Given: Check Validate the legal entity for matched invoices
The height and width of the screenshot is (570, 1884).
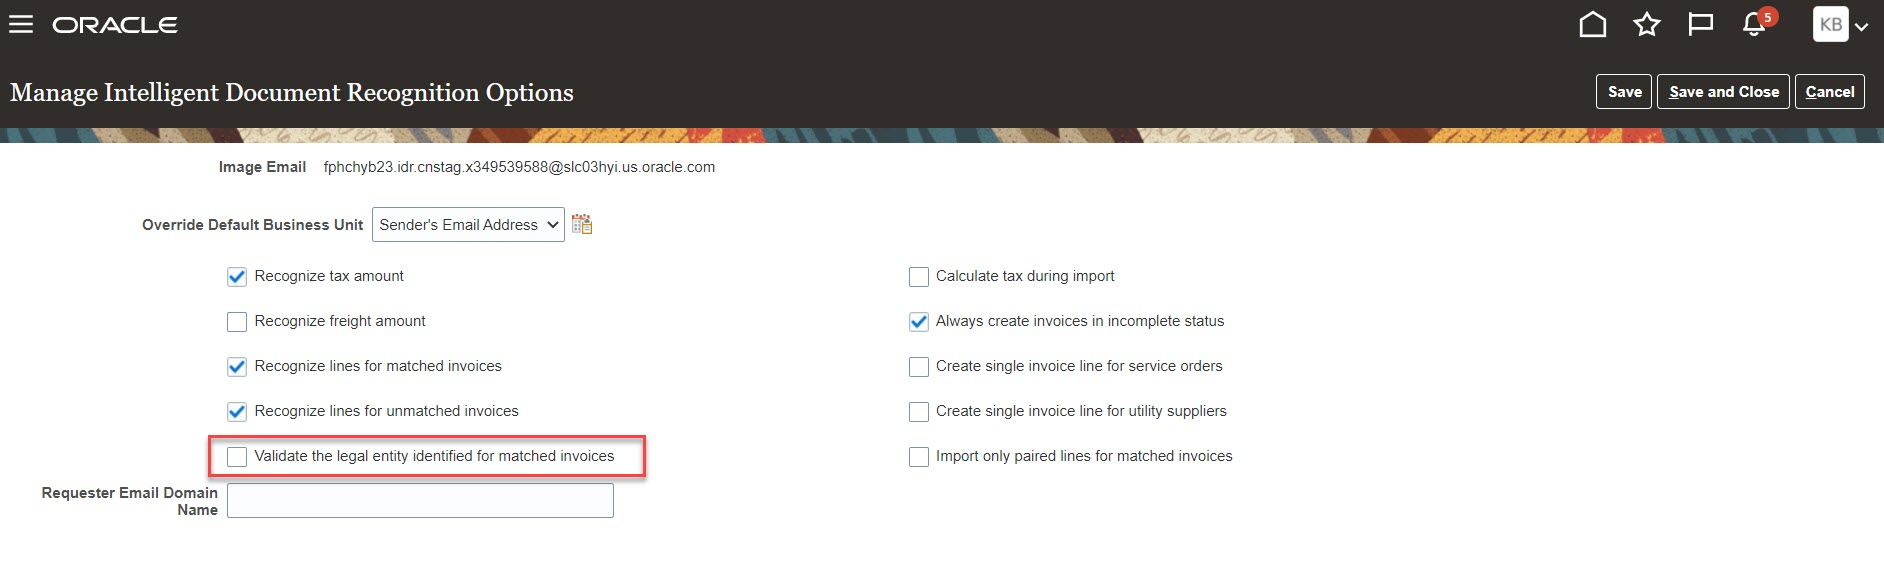Looking at the screenshot, I should coord(237,457).
